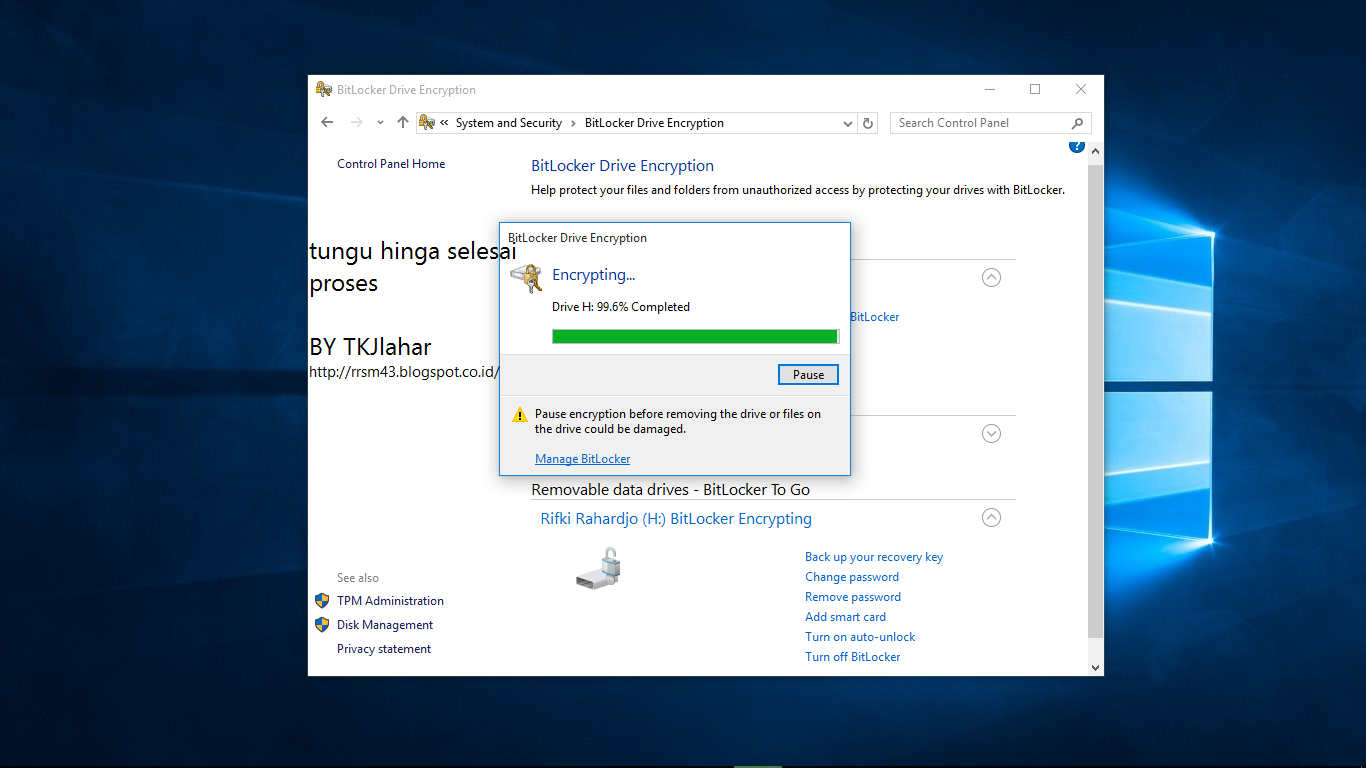
Task: Collapse the Rifki Rahardjo (H:) drive chevron
Action: [991, 518]
